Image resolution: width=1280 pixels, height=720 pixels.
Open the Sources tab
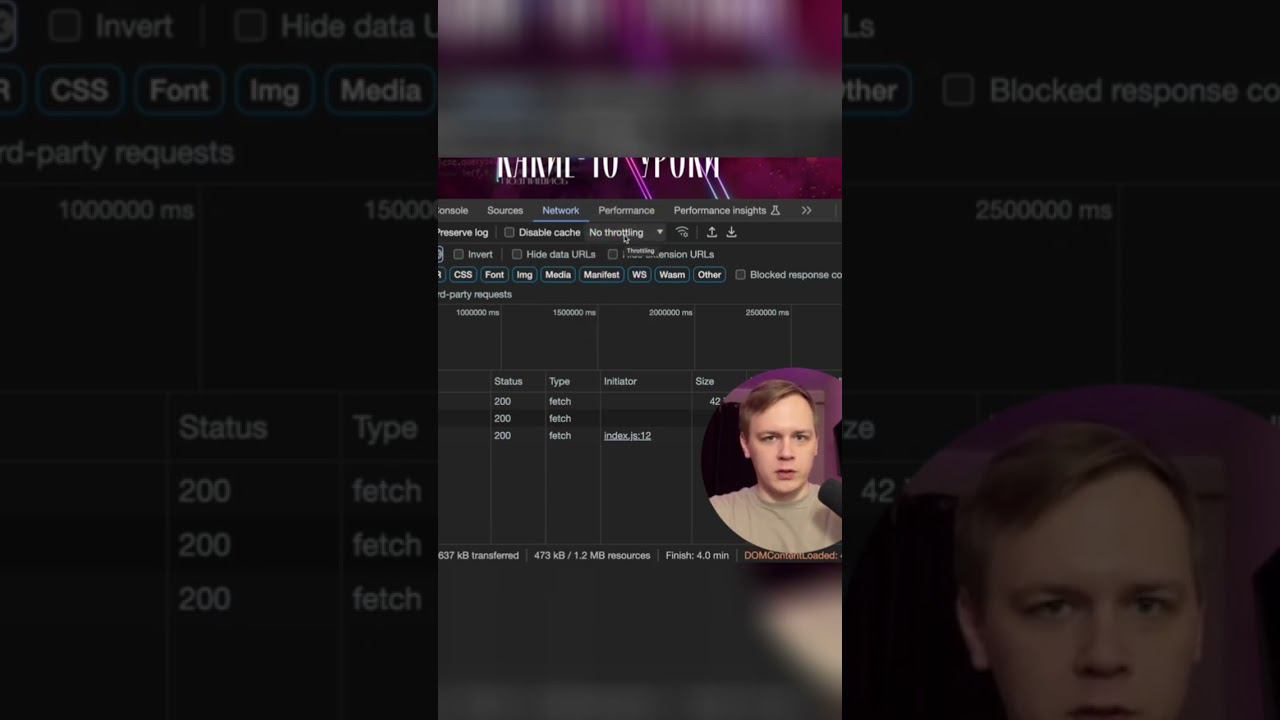505,211
